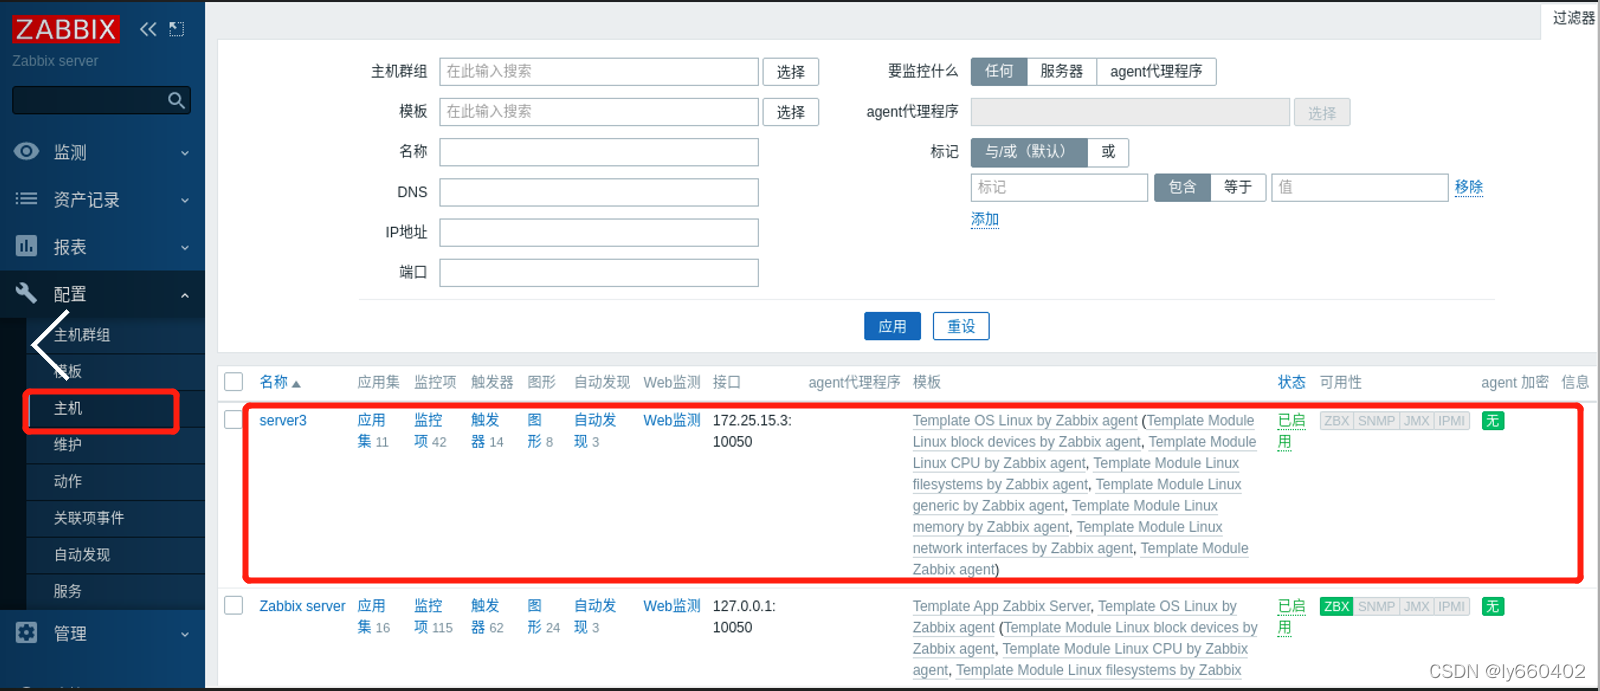Open 服务 in the sidebar
The image size is (1600, 691).
(68, 591)
